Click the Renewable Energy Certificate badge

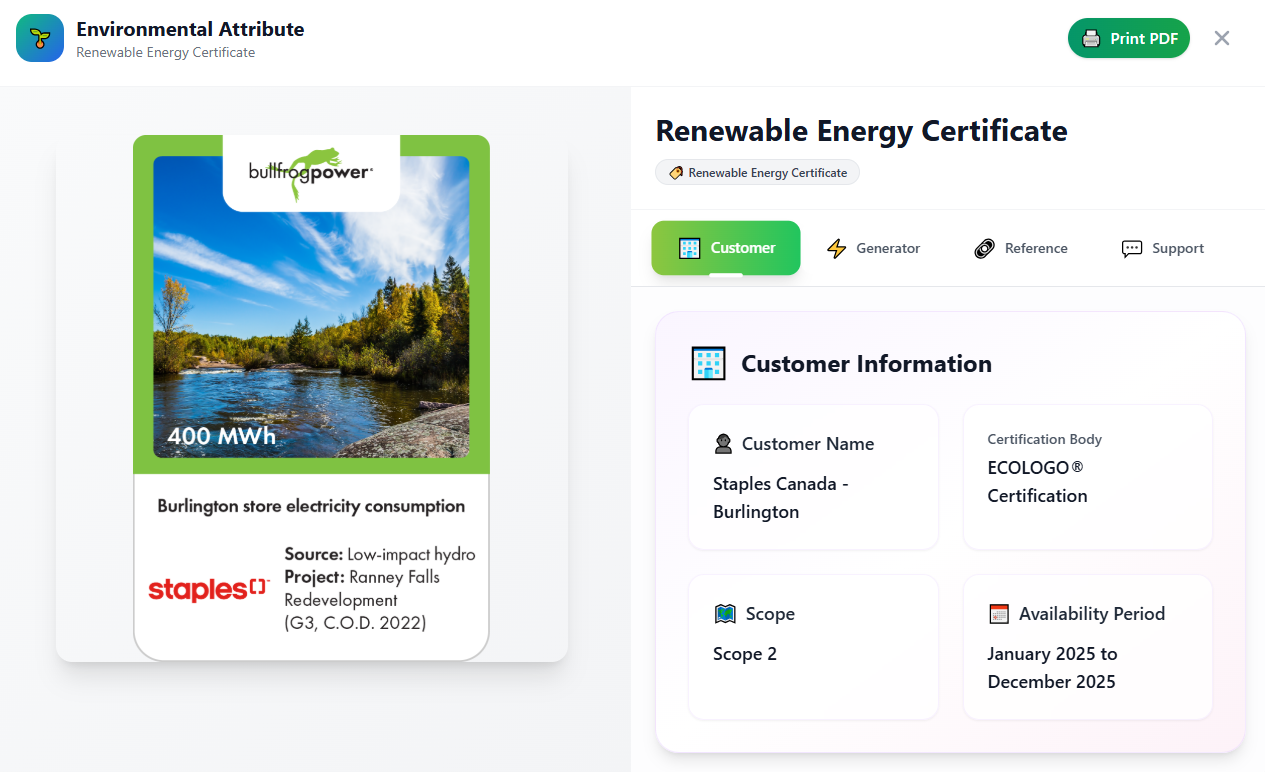757,172
